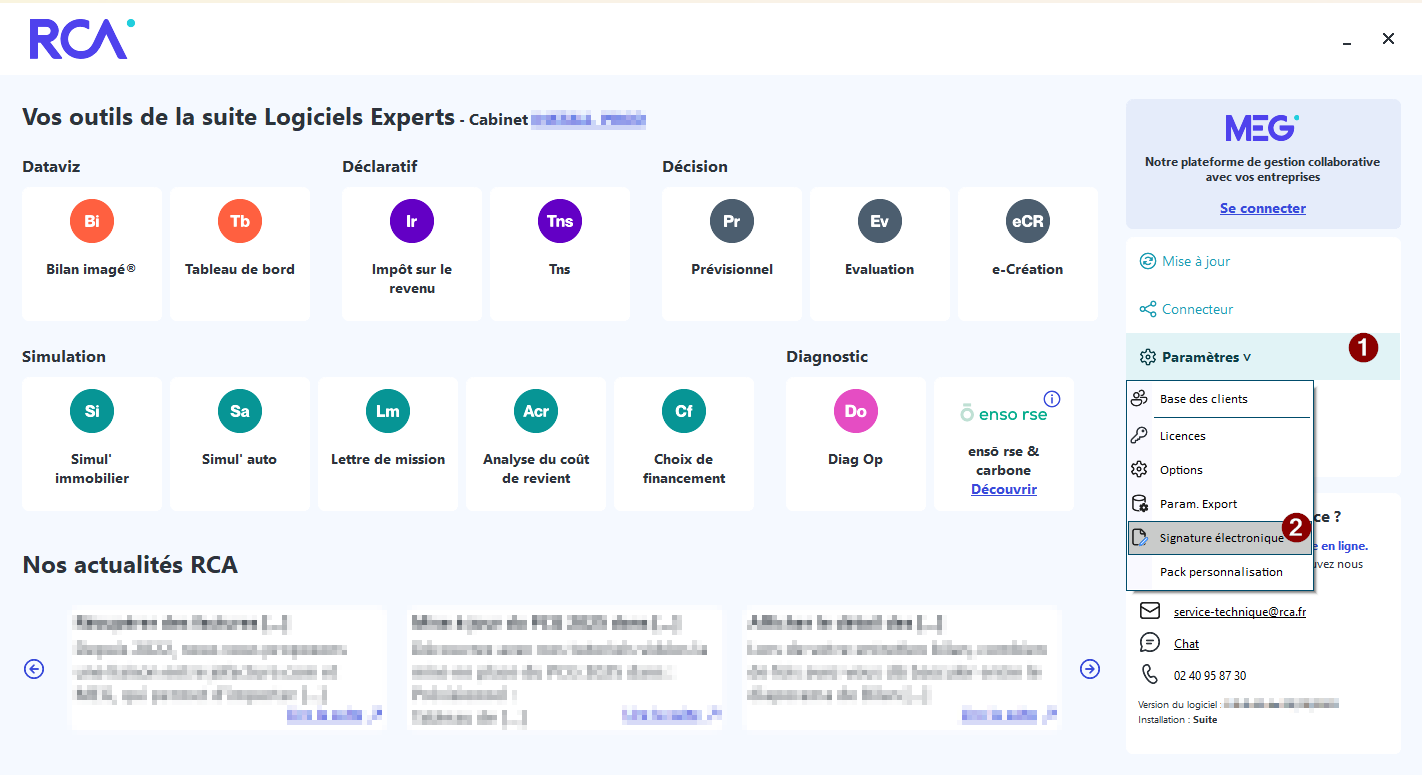This screenshot has width=1422, height=775.
Task: Click the second blurred news card
Action: (564, 668)
